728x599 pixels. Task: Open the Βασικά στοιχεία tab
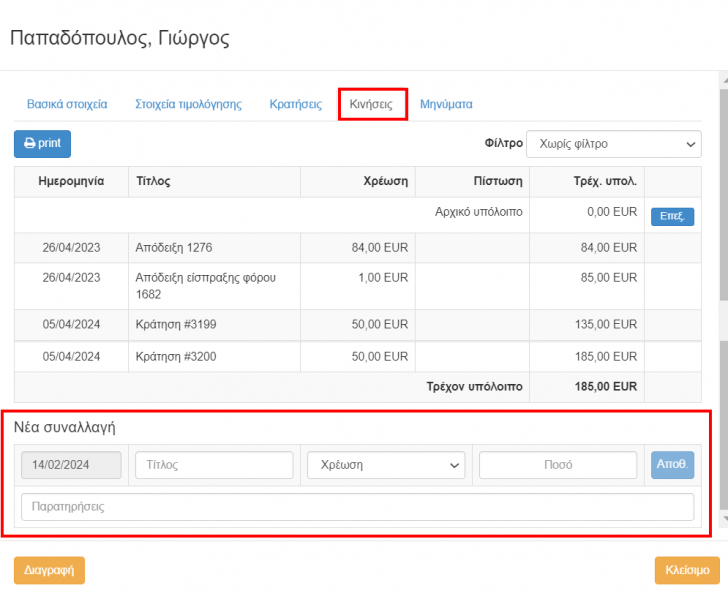(67, 104)
